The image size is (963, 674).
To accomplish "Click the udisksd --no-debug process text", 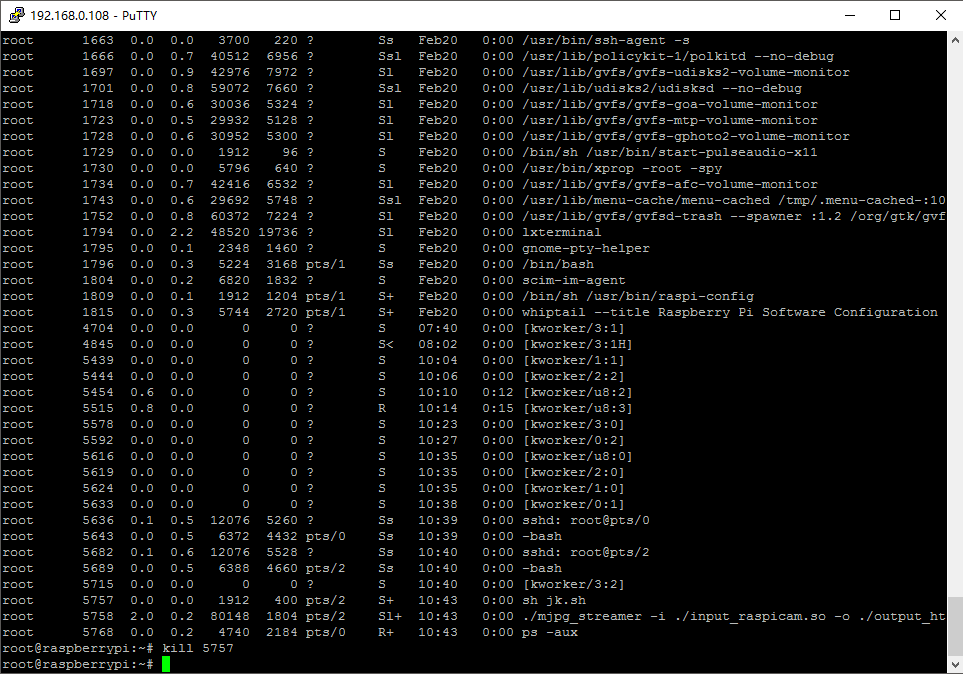I will coord(662,88).
